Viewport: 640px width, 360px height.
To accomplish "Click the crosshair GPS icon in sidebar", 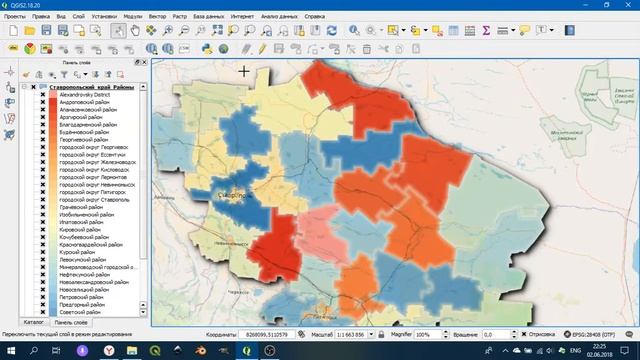I will point(10,72).
